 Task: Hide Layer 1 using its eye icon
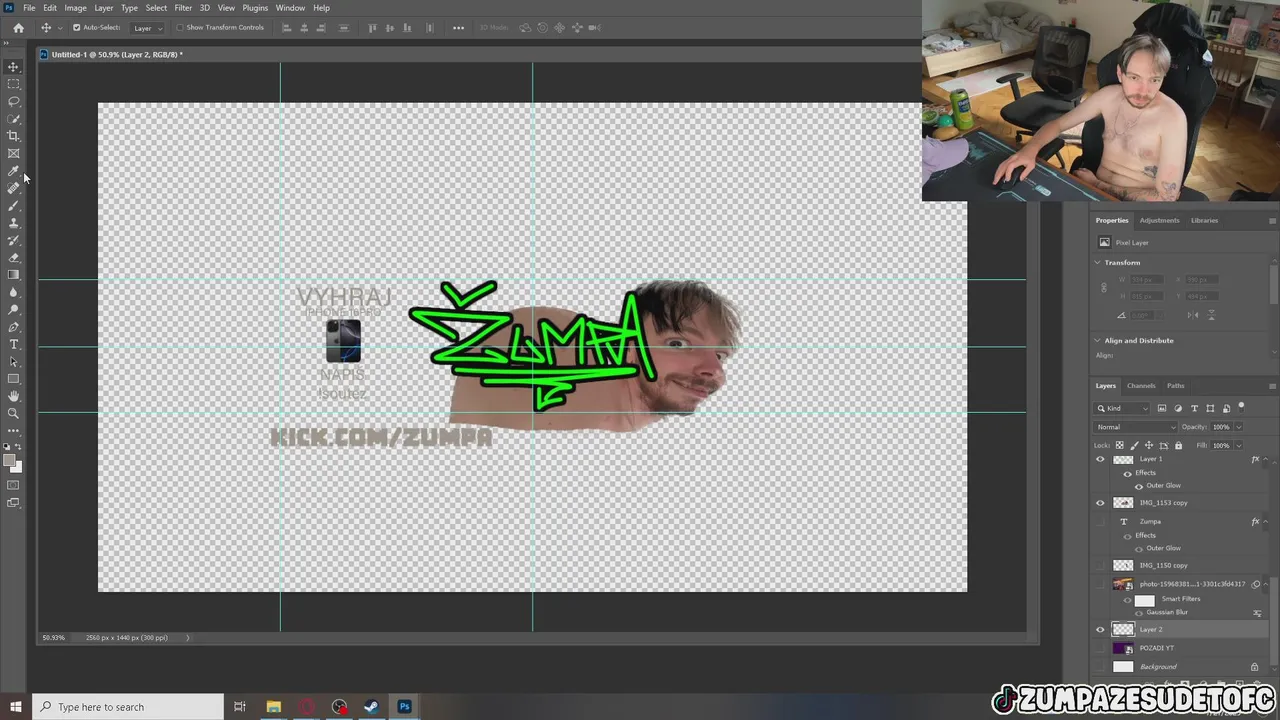1100,460
